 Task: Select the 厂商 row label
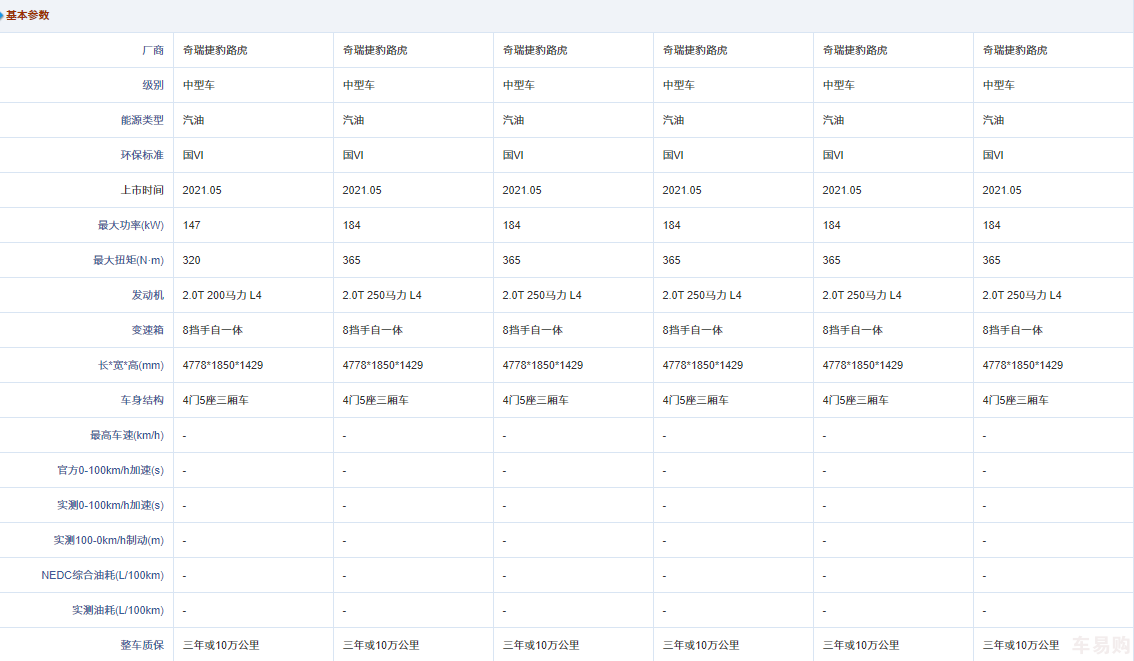click(153, 50)
